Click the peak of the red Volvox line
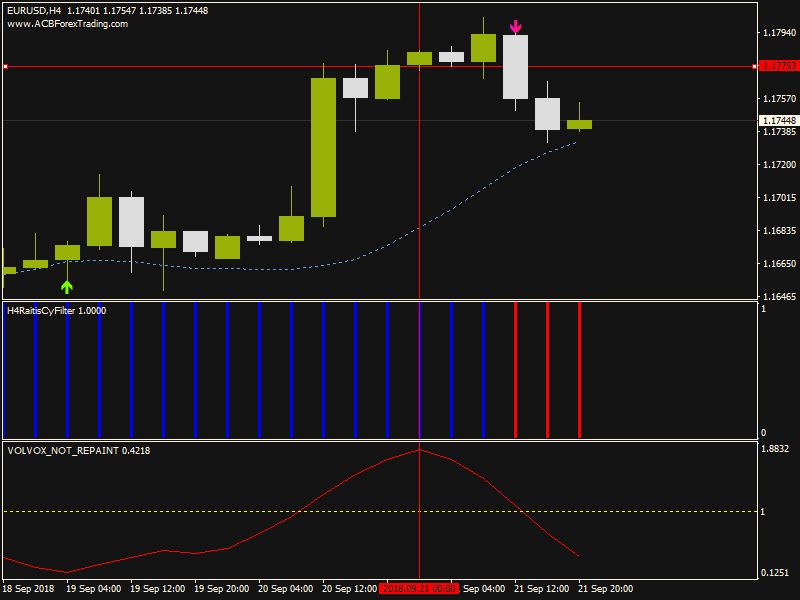This screenshot has height=600, width=800. [x=420, y=450]
